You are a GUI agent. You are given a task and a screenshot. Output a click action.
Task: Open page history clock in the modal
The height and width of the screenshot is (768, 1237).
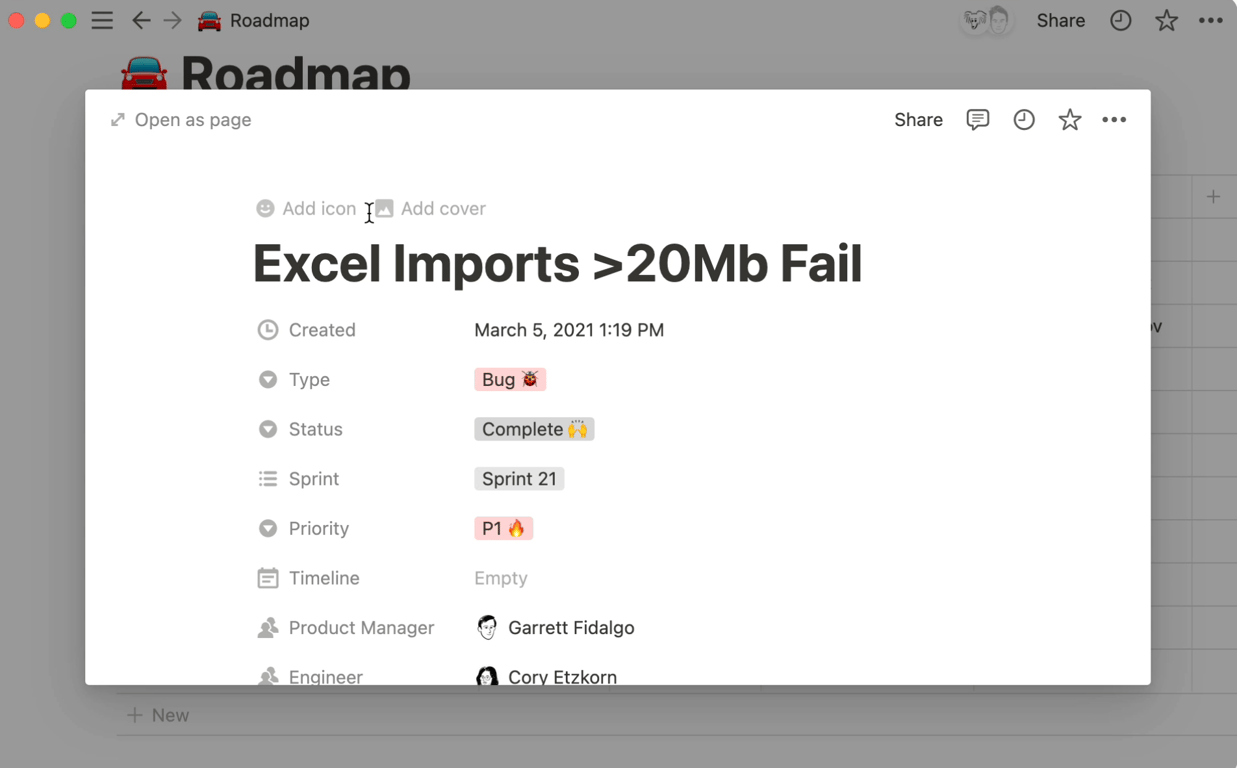(1023, 120)
